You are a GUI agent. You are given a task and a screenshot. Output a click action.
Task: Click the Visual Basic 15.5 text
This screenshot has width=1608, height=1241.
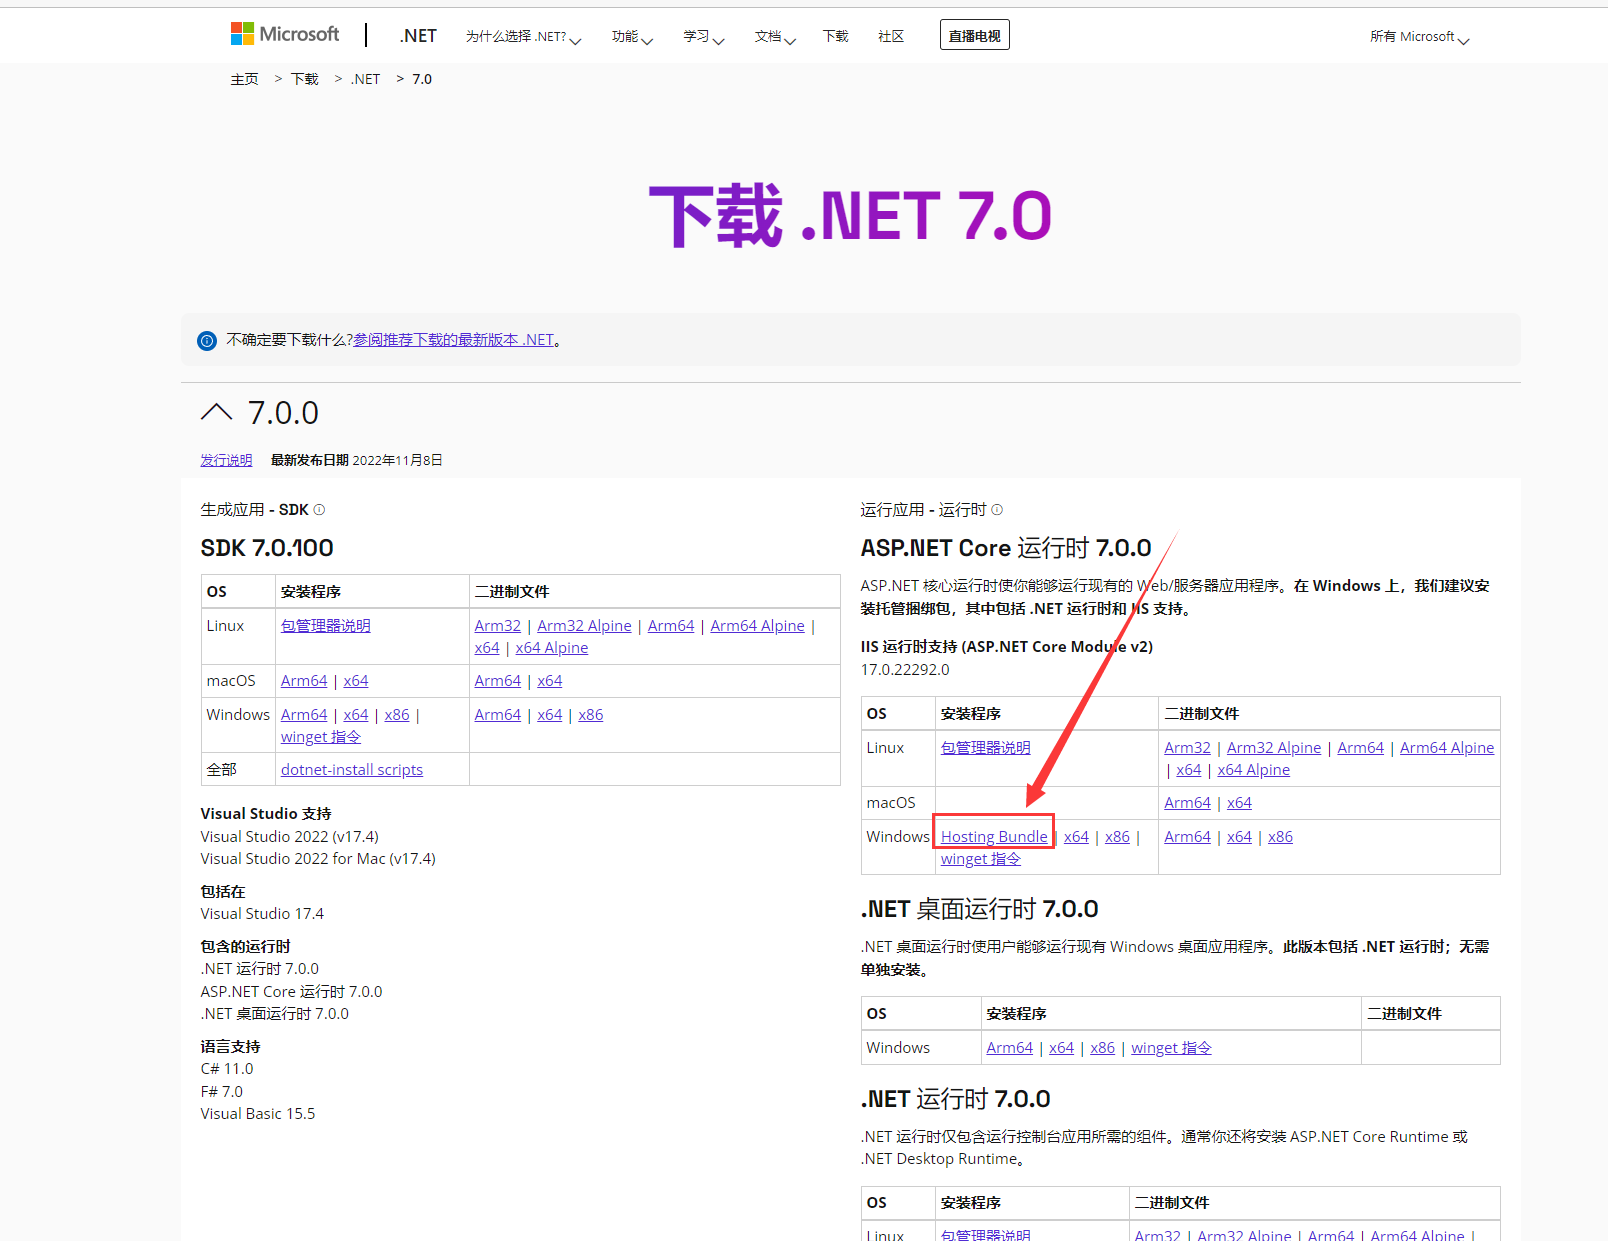258,1114
